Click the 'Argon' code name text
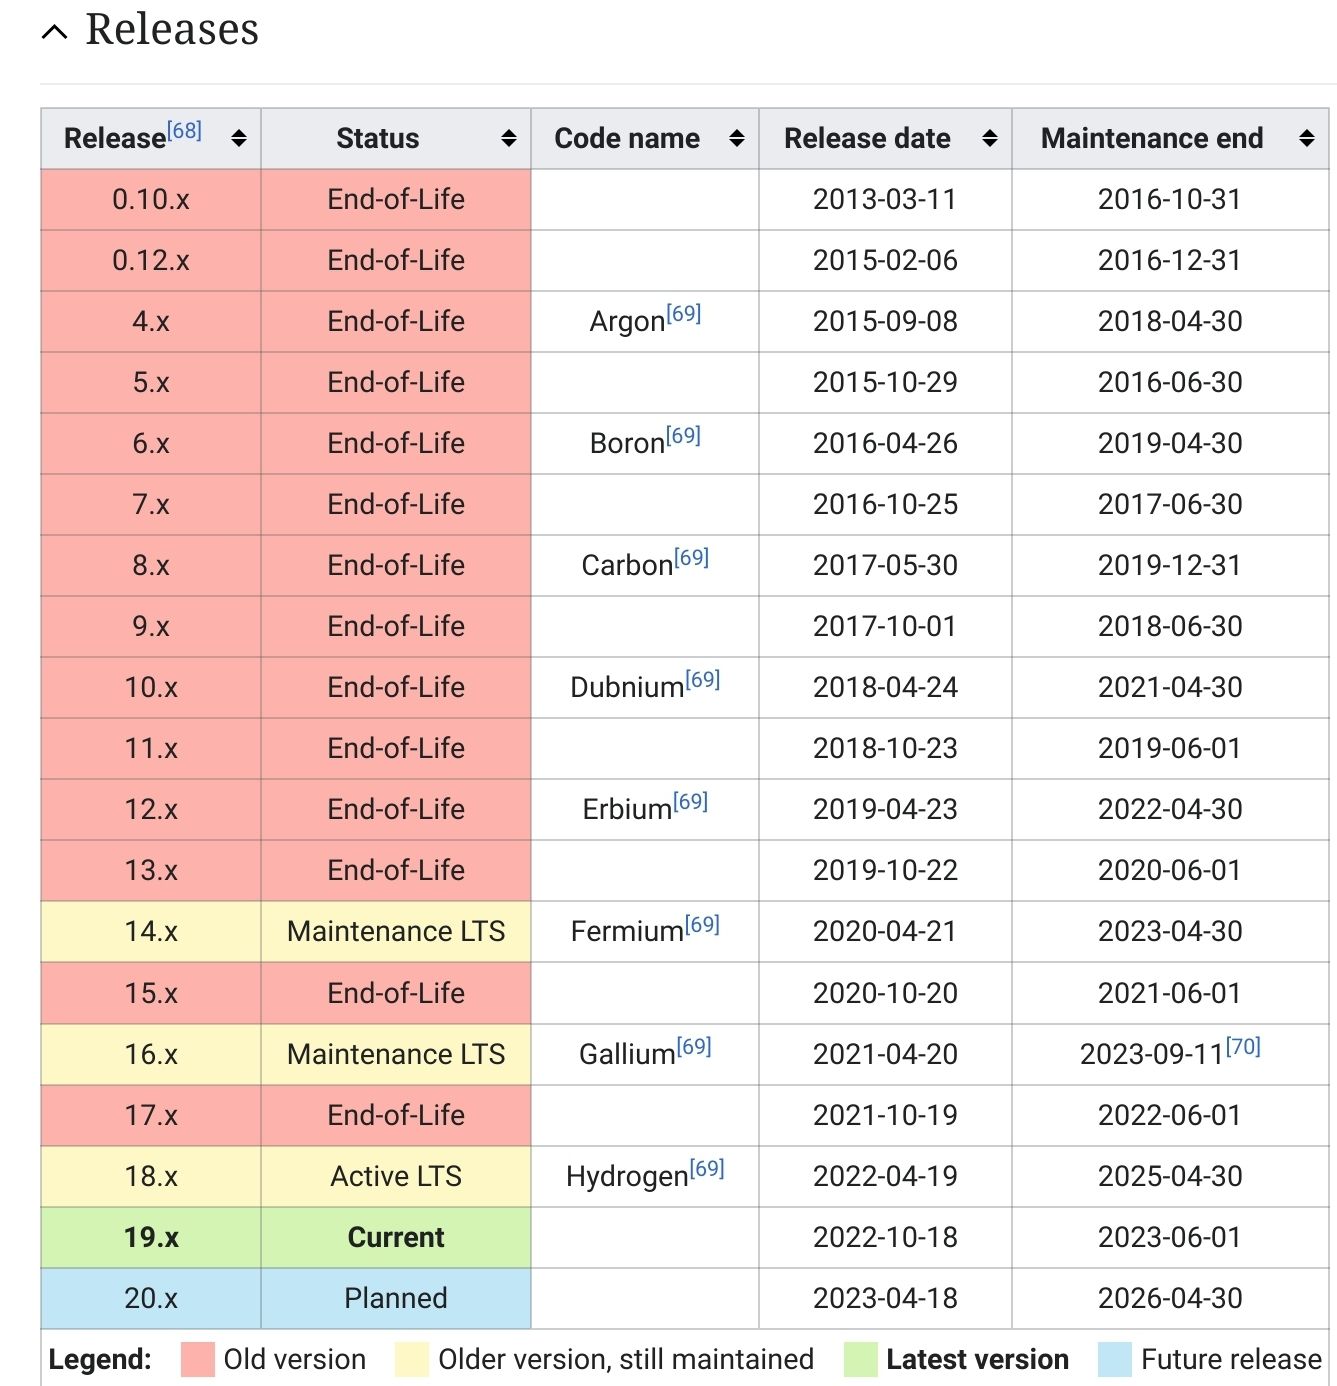The image size is (1337, 1386). (627, 323)
